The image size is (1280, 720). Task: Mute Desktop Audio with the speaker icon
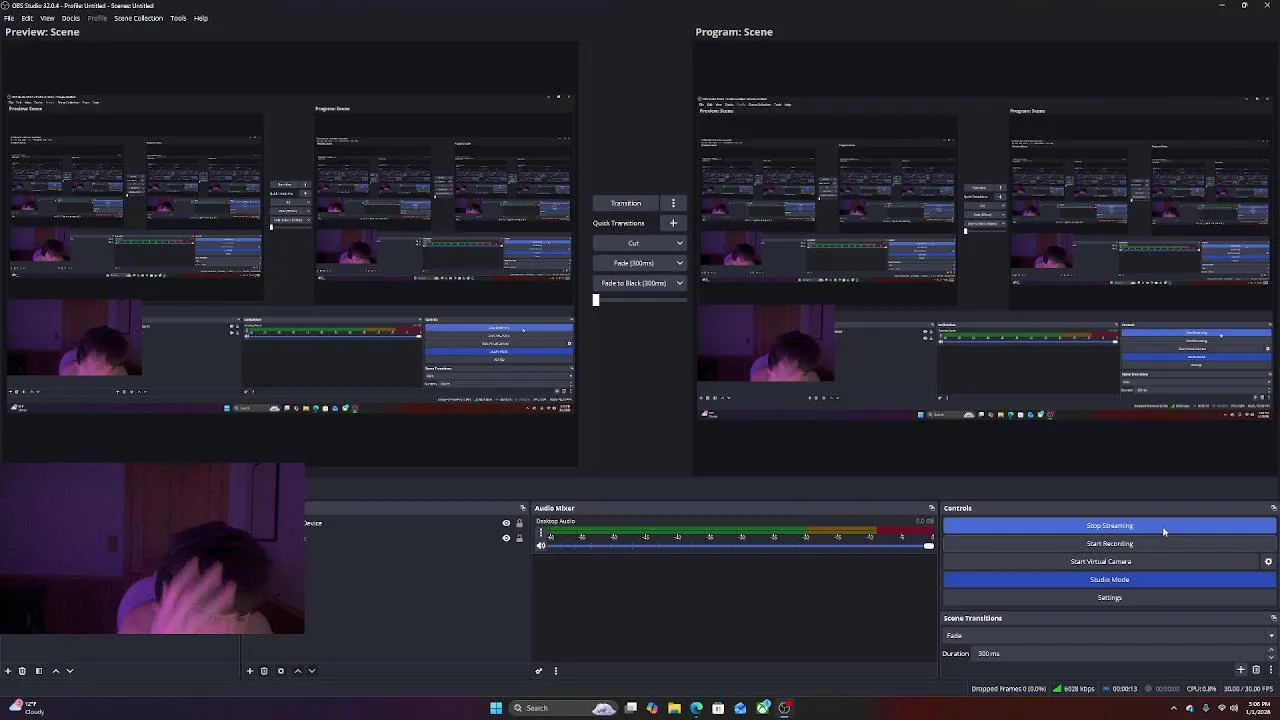coord(541,546)
